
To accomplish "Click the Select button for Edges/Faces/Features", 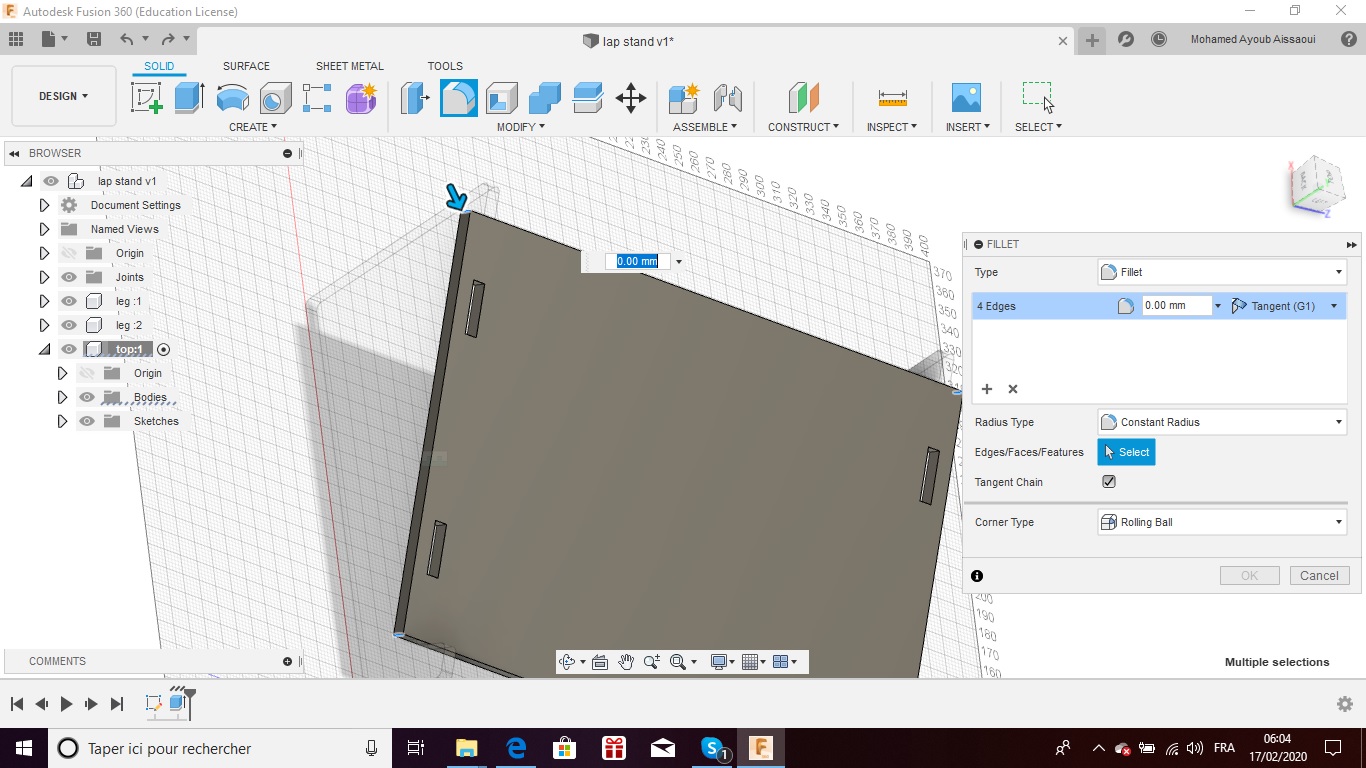I will 1126,452.
